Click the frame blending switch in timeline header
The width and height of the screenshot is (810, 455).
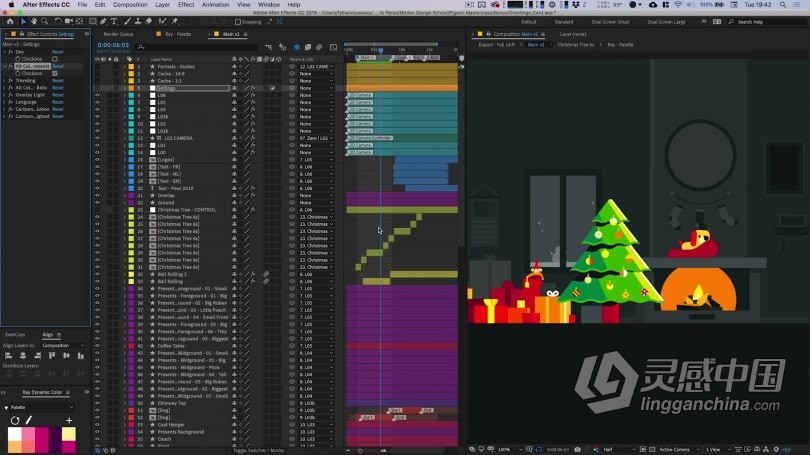click(x=308, y=48)
